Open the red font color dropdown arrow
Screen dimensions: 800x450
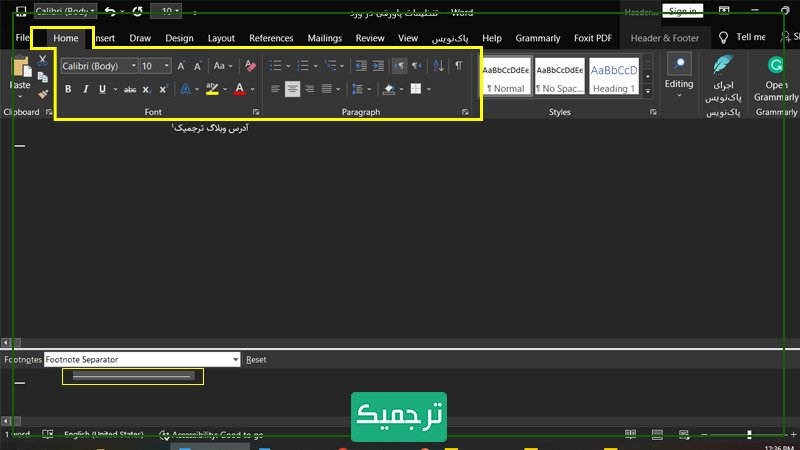point(254,89)
